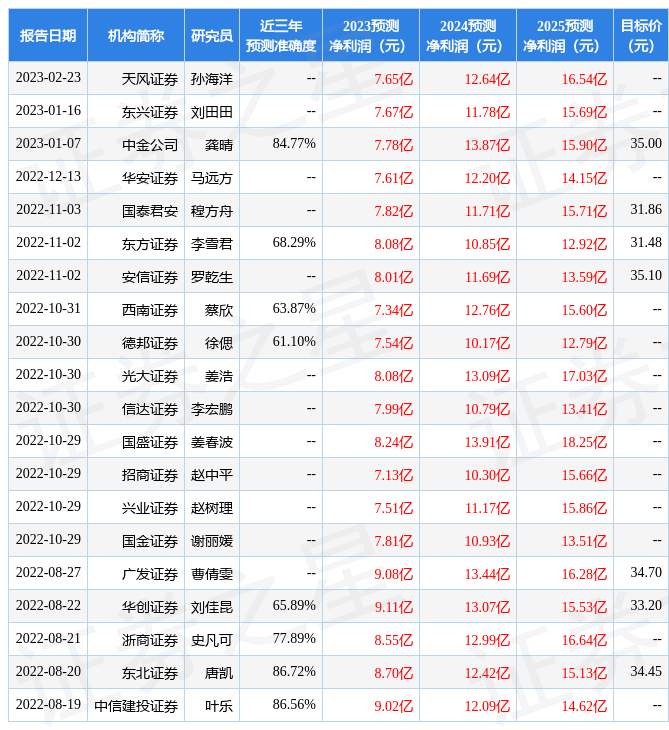Select the 2022-08-19 report date cell

point(48,705)
